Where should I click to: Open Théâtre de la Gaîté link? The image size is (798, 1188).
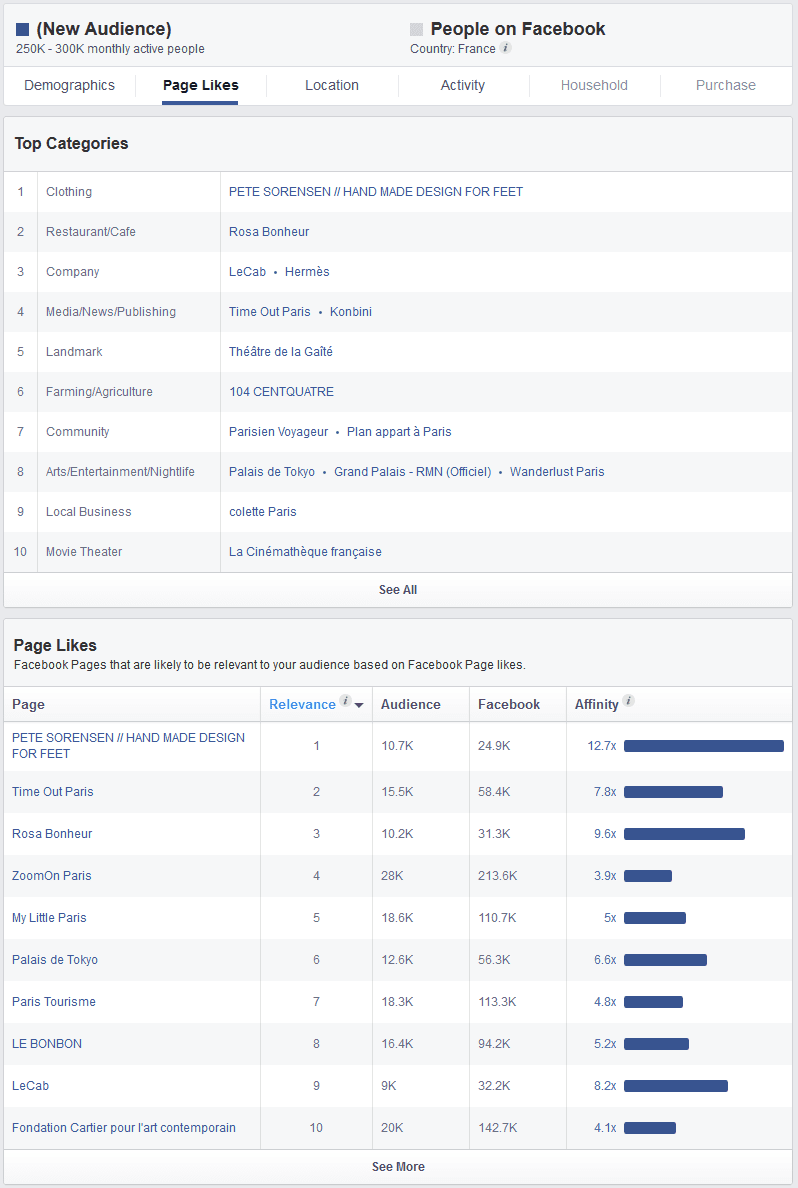(280, 352)
